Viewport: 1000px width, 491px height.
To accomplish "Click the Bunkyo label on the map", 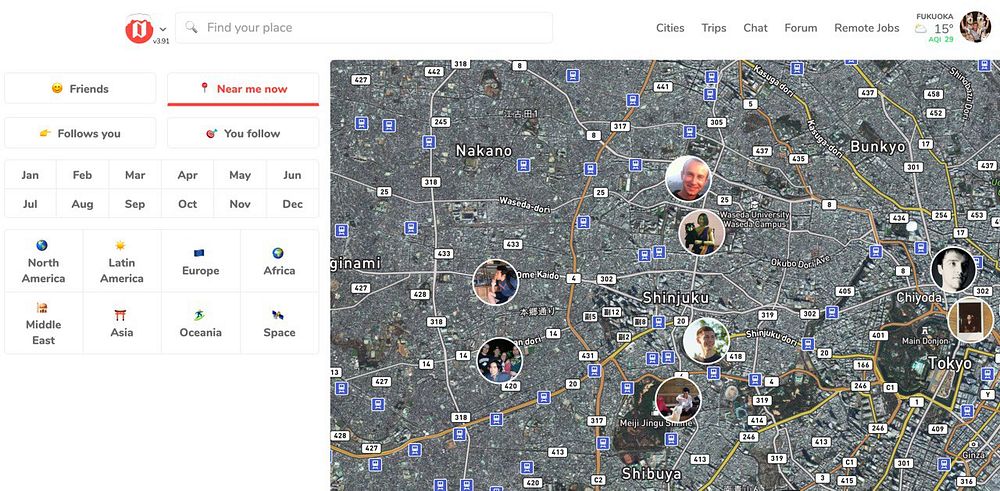I will (878, 147).
